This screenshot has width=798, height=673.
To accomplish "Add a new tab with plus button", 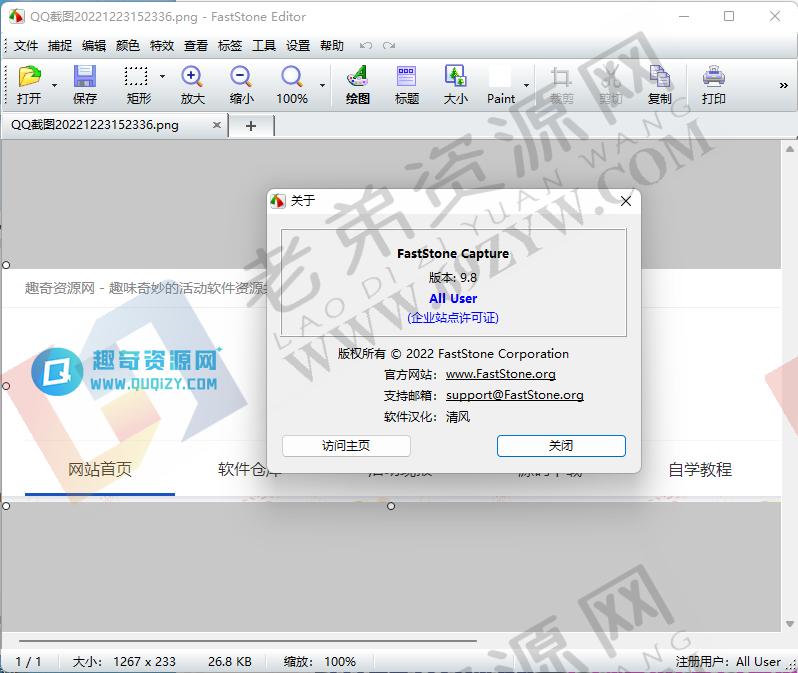I will click(251, 126).
